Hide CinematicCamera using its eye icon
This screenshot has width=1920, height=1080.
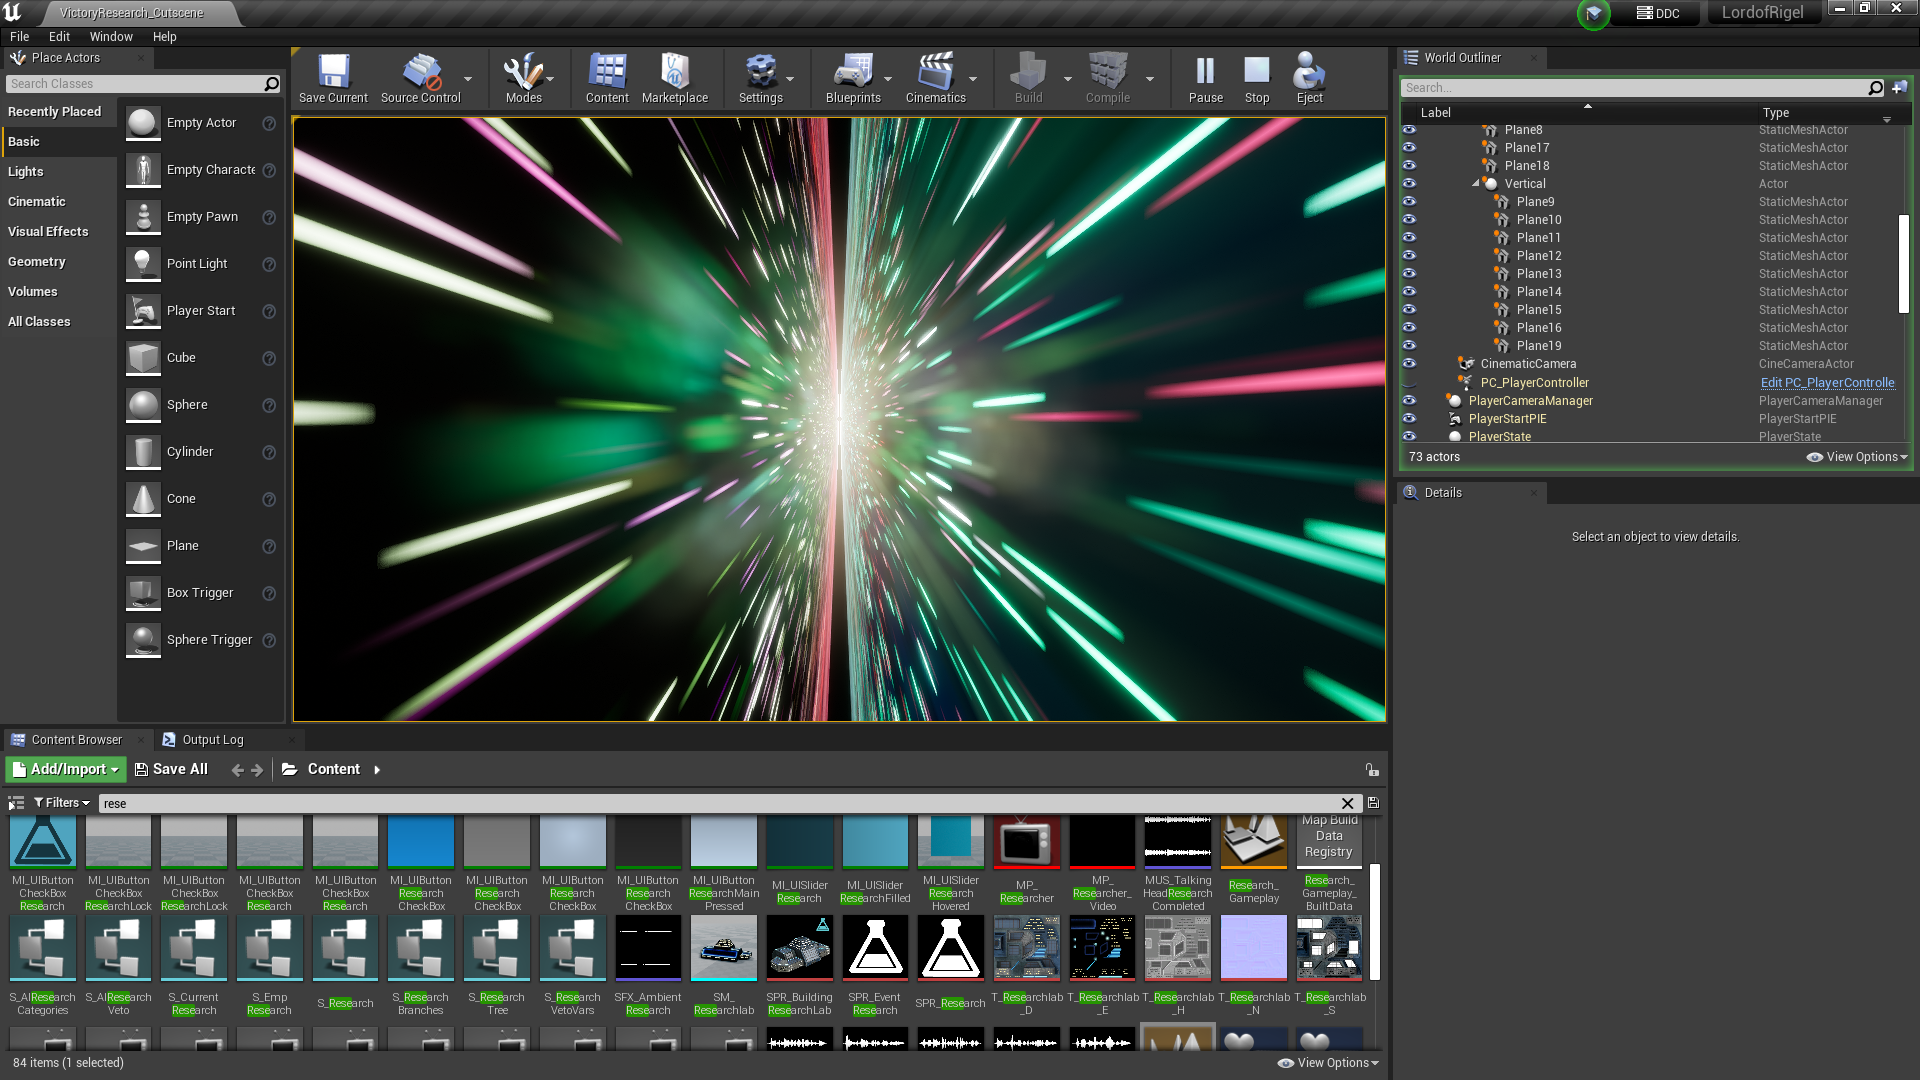point(1409,364)
